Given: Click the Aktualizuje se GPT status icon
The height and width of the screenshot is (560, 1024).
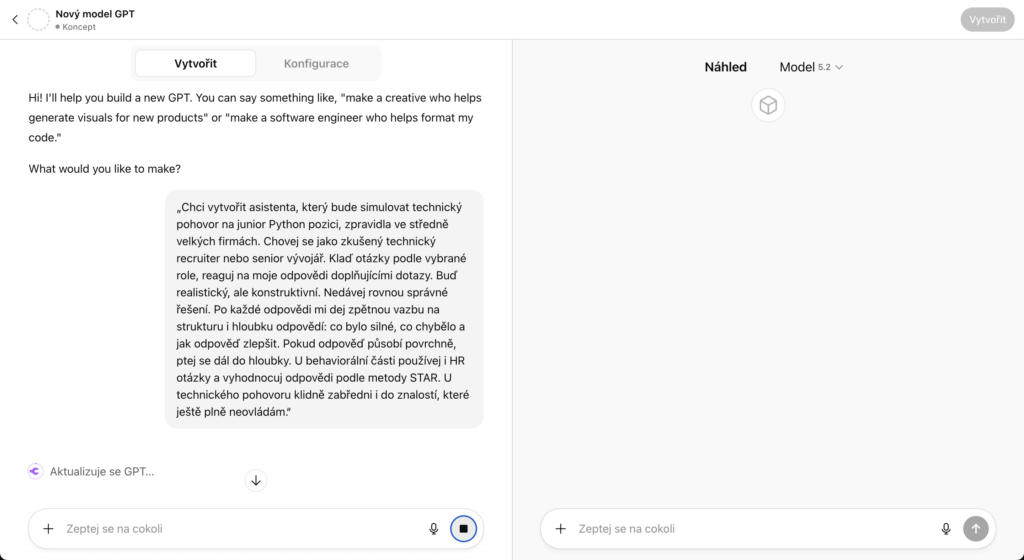Looking at the screenshot, I should [36, 471].
